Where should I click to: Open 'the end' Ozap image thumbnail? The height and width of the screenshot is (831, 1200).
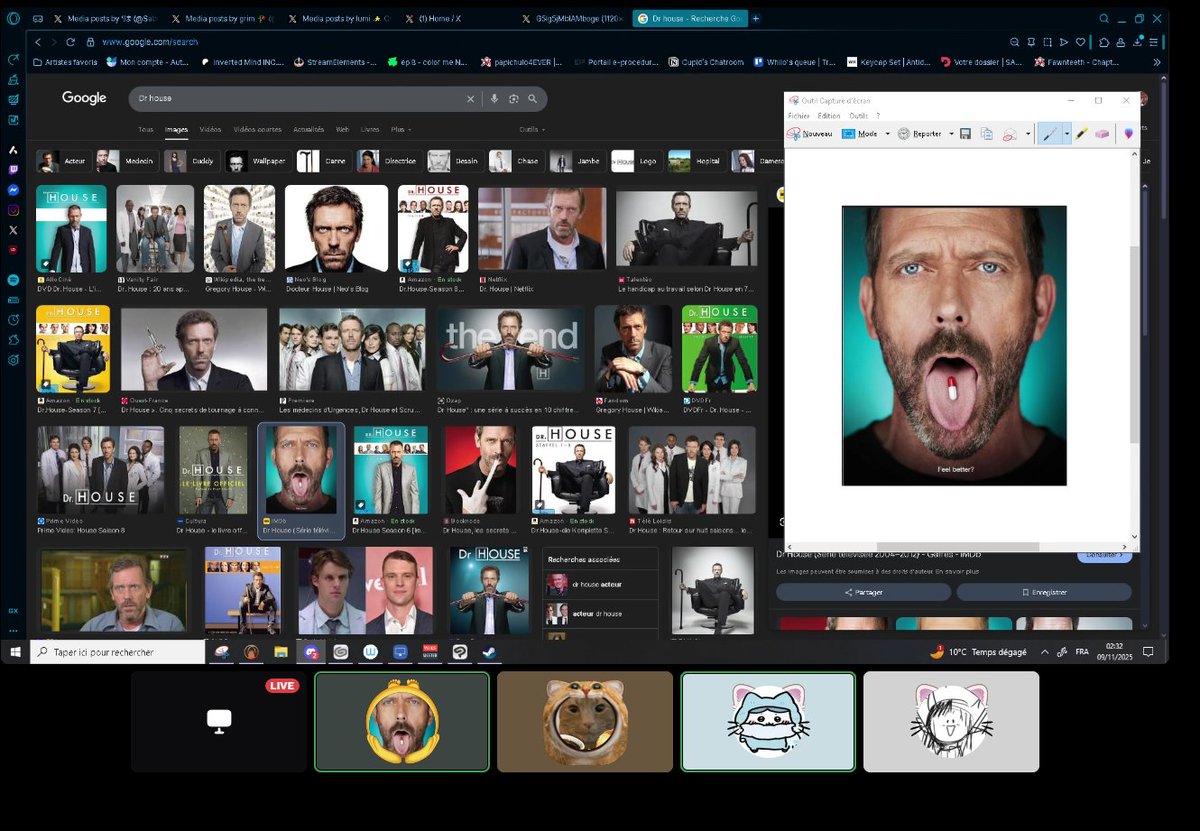510,348
